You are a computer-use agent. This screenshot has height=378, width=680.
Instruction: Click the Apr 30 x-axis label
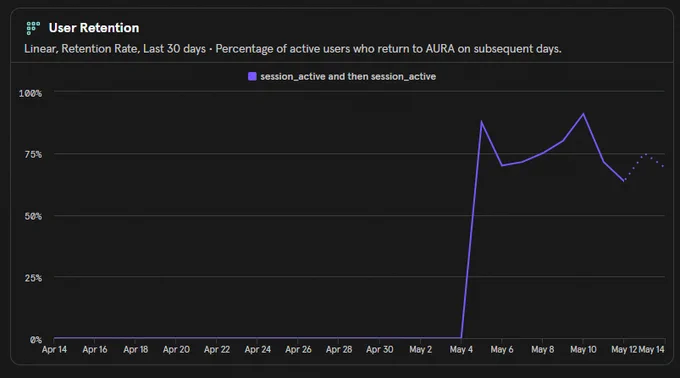[x=379, y=349]
